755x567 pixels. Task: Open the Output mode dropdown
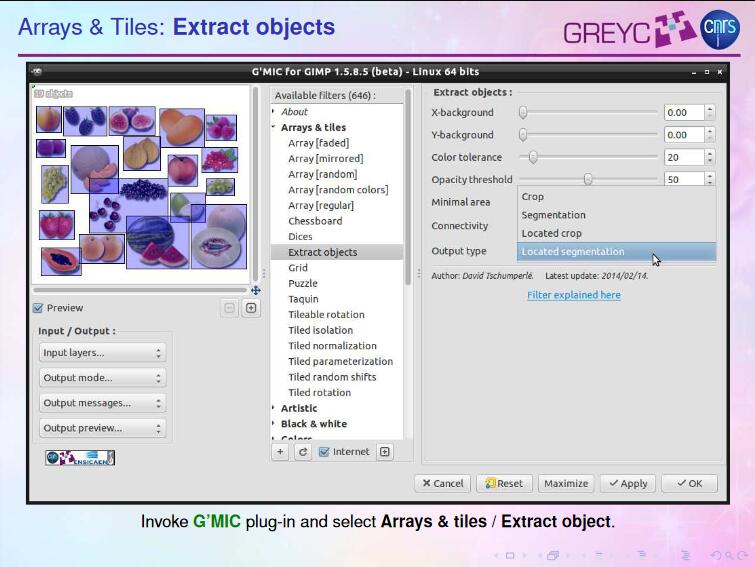pyautogui.click(x=103, y=378)
